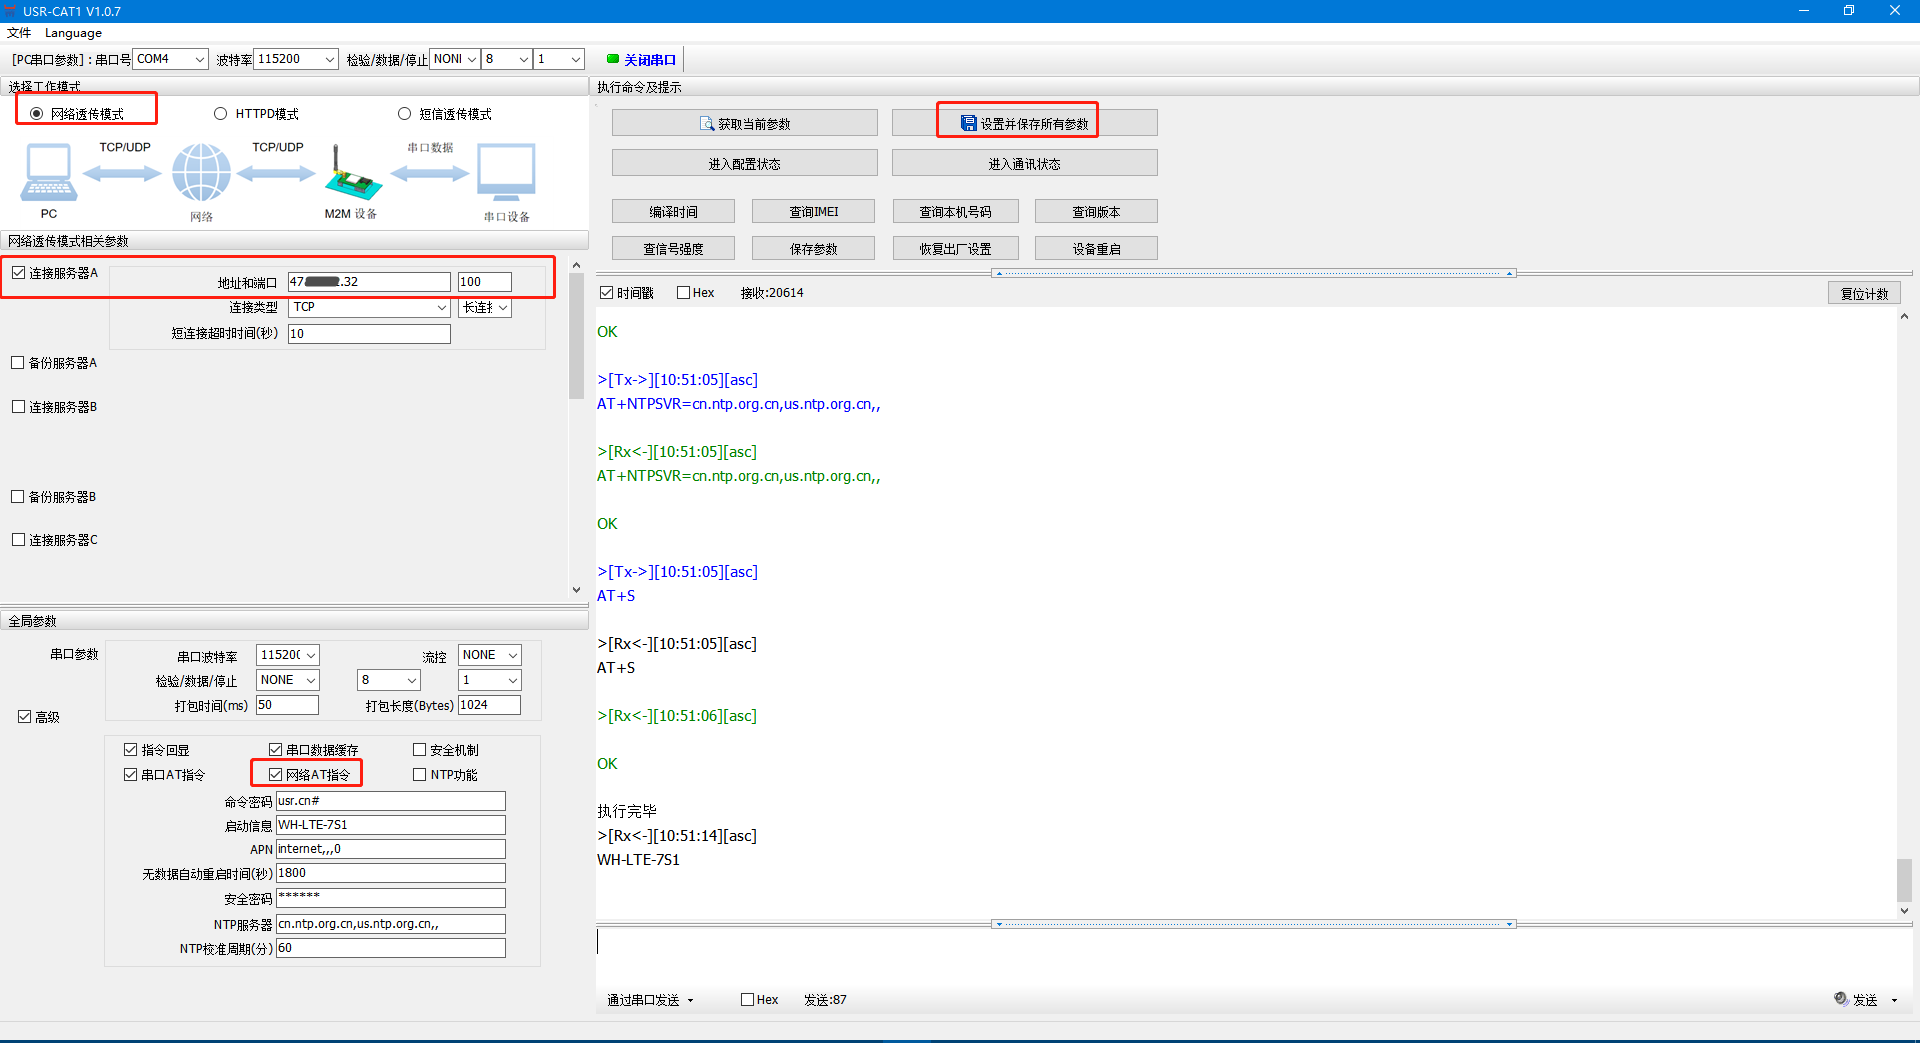Click 编译时间 button
This screenshot has height=1043, width=1920.
[x=674, y=211]
